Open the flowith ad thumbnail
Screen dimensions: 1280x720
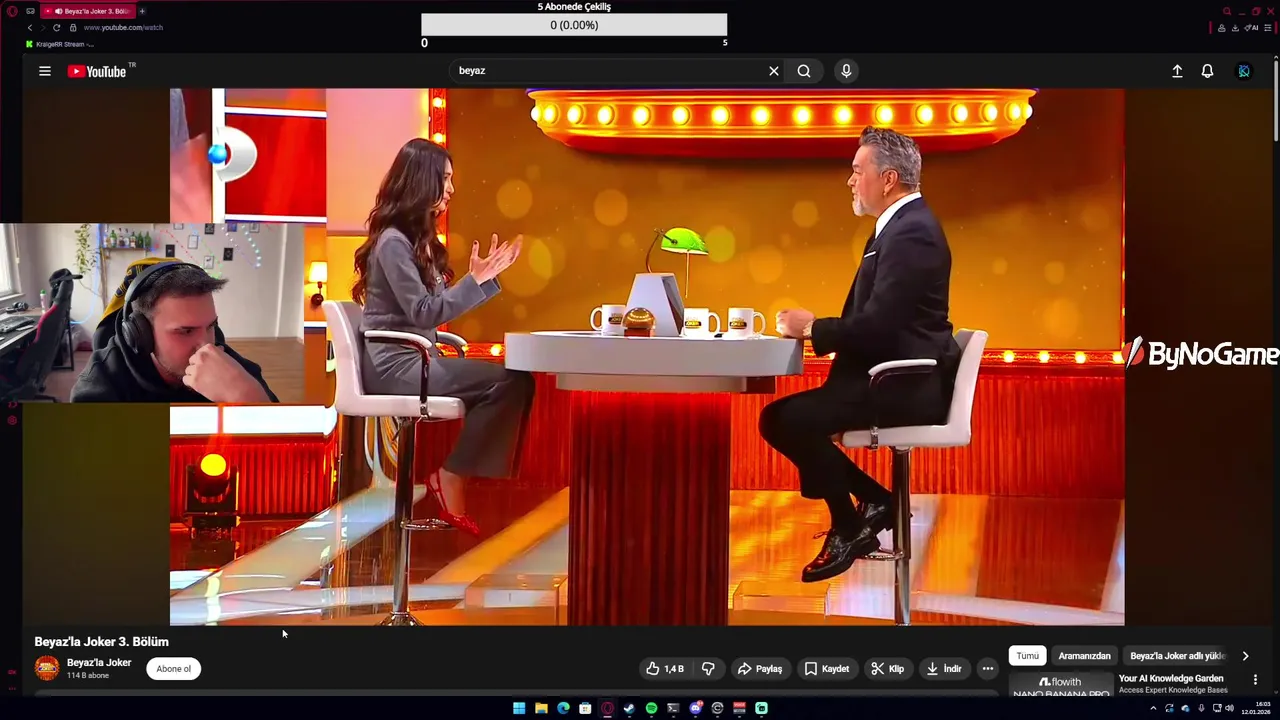click(1061, 685)
